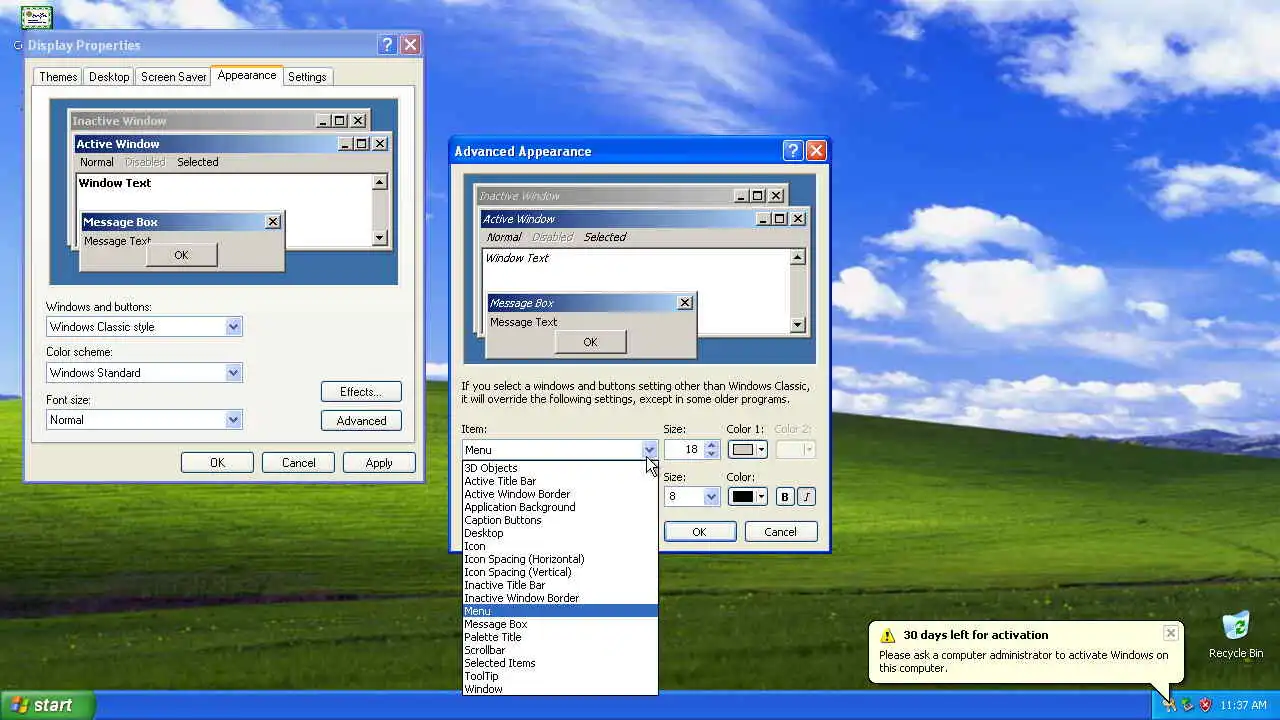Choose Inactive Window Border from the list
Screen dimensions: 1280x720
560,598
